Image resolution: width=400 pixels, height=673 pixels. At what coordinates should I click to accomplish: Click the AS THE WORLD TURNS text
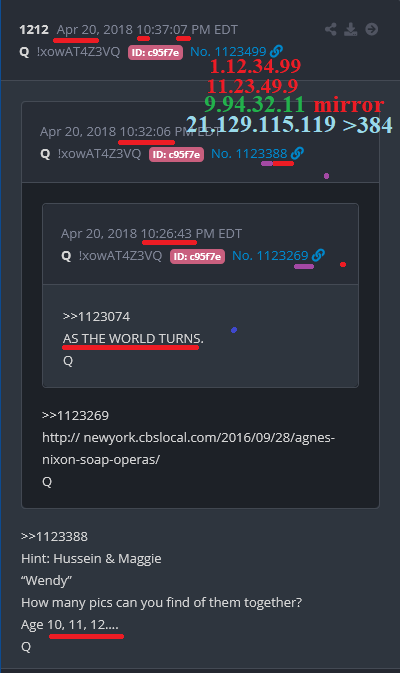point(133,339)
